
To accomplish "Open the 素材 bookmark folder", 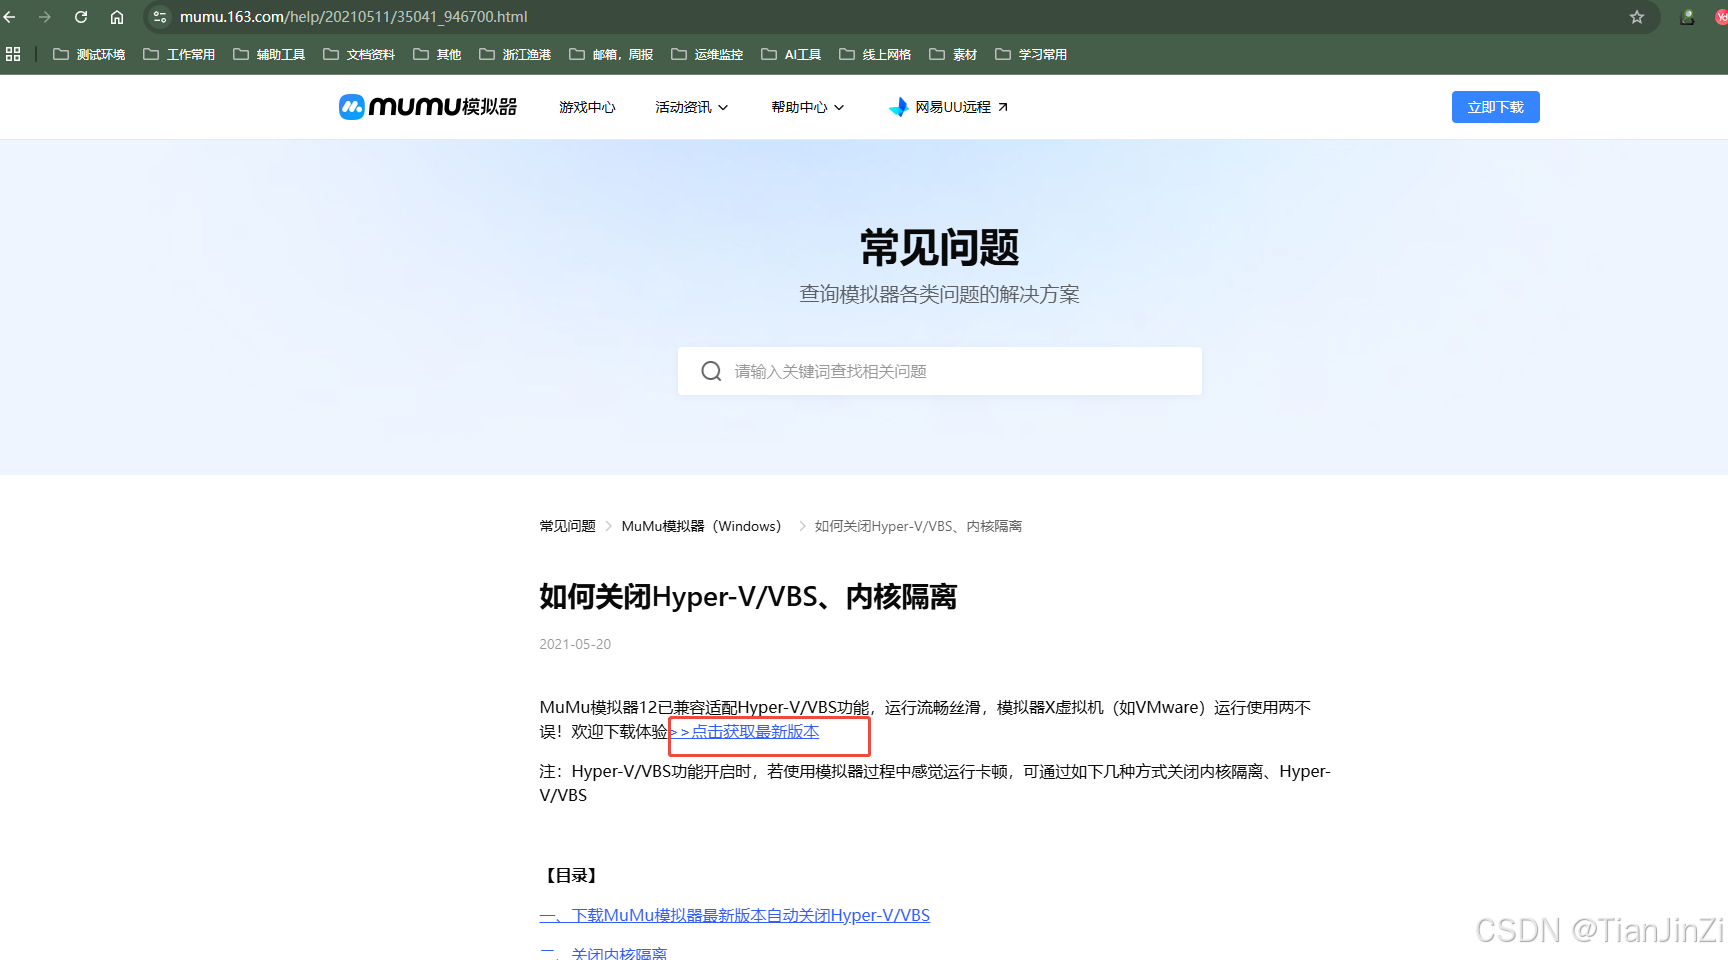I will tap(953, 54).
